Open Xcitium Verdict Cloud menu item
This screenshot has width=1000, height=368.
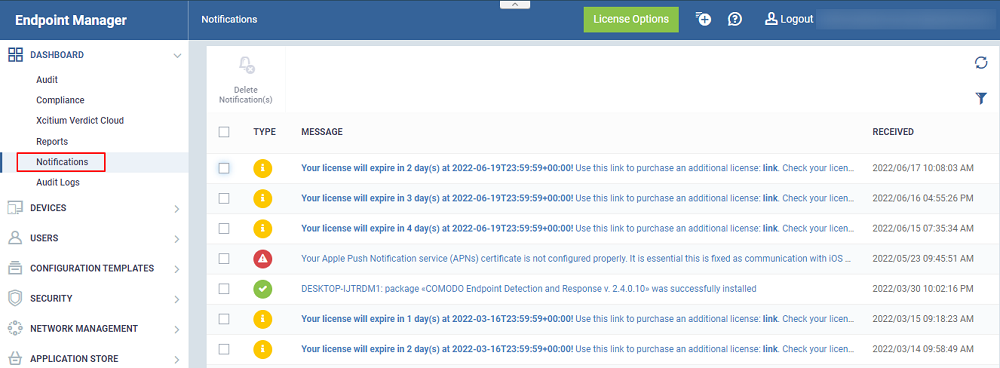click(x=80, y=121)
